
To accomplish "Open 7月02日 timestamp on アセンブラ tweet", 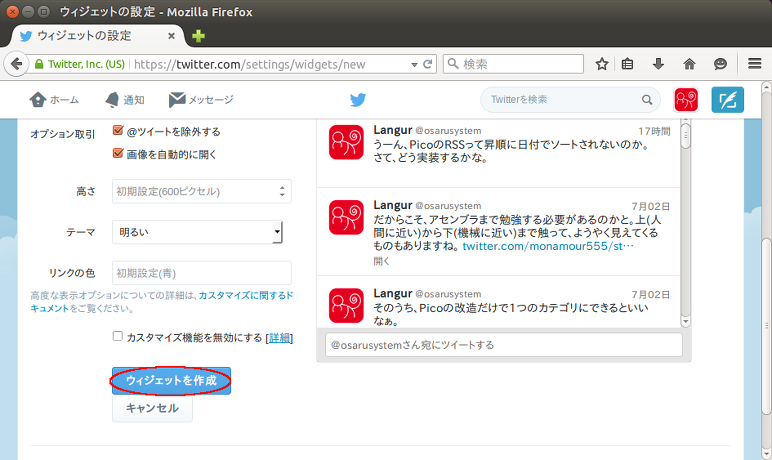I will pos(651,206).
